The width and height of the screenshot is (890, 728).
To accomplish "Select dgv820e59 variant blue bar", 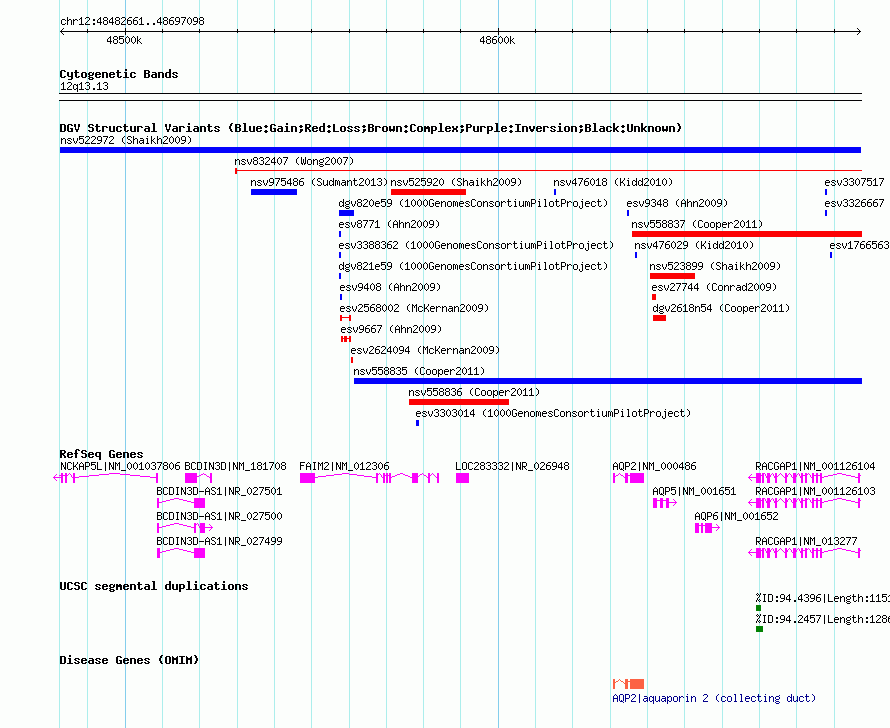I will (346, 213).
